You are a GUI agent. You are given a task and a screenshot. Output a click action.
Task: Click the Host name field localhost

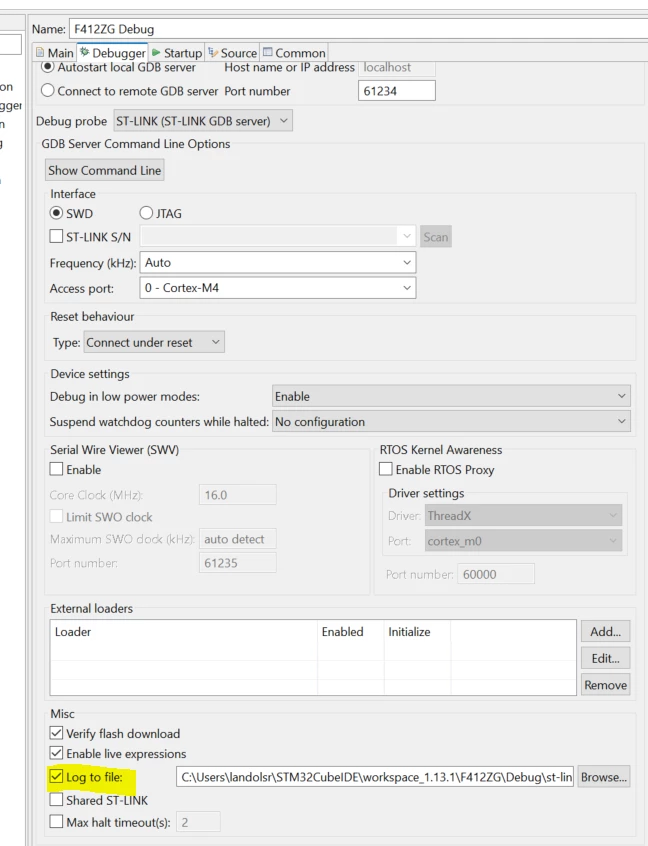point(397,67)
